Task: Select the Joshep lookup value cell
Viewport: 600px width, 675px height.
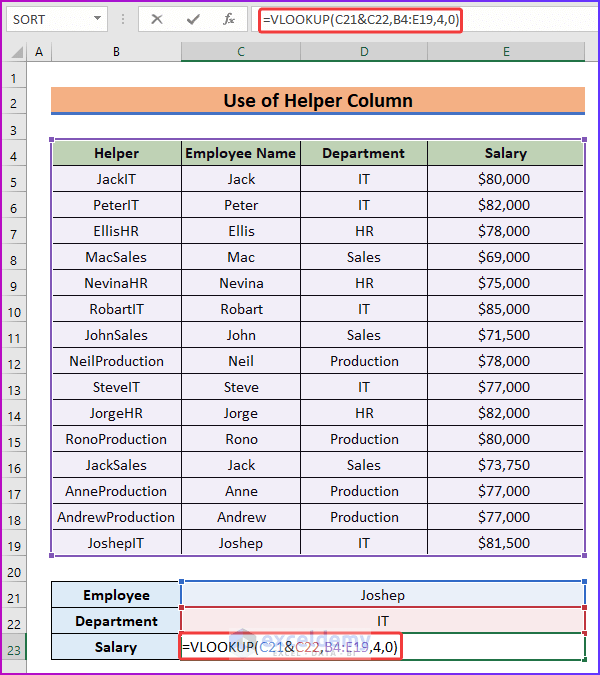Action: click(x=383, y=595)
